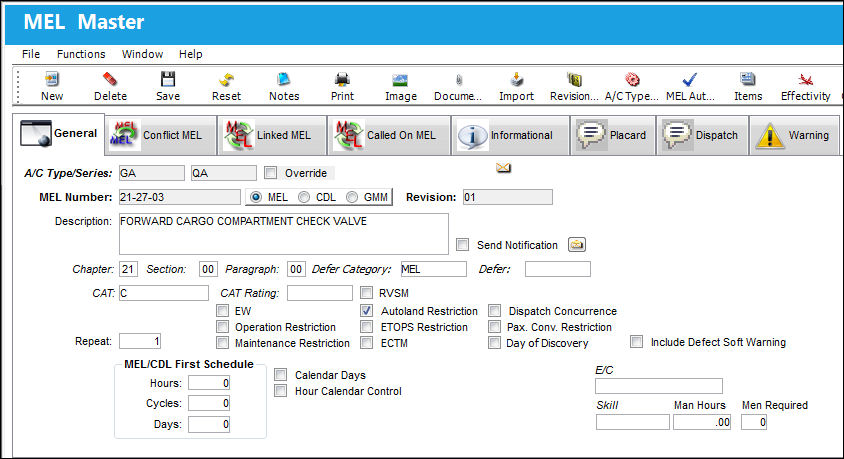The image size is (844, 459).
Task: Open the Help menu
Action: 191,54
